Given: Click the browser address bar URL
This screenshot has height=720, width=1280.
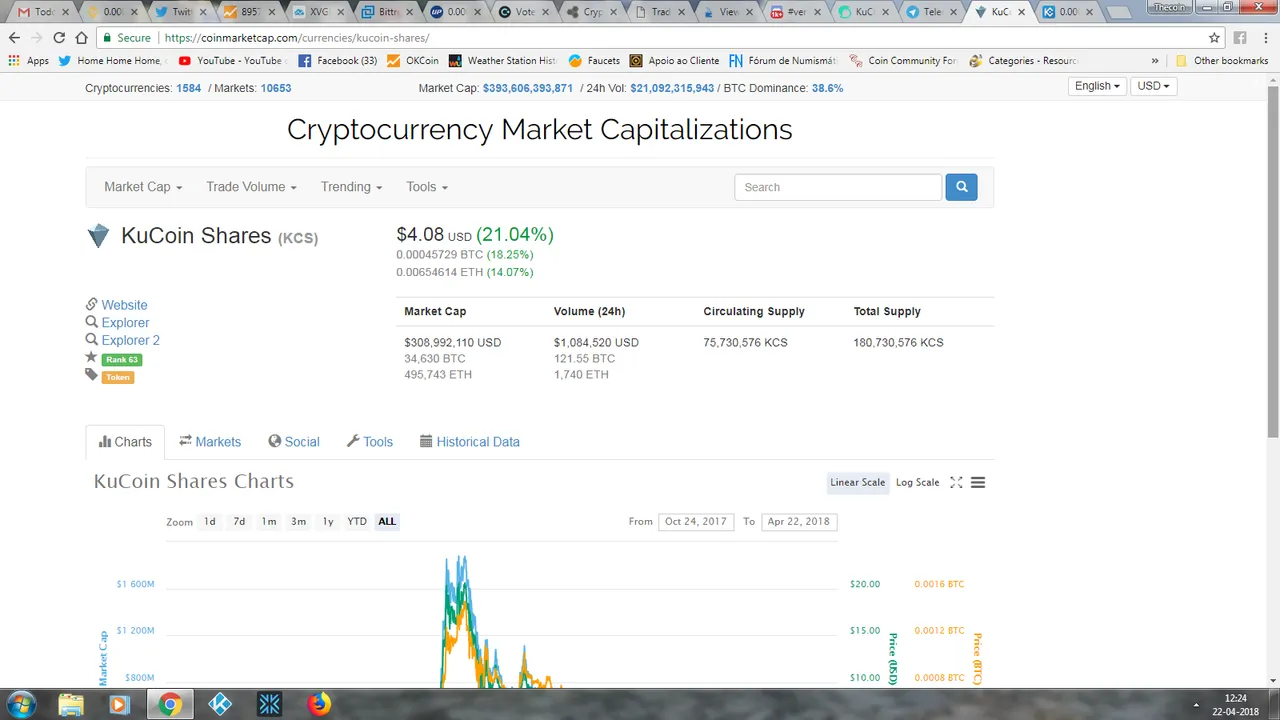Looking at the screenshot, I should (x=297, y=38).
